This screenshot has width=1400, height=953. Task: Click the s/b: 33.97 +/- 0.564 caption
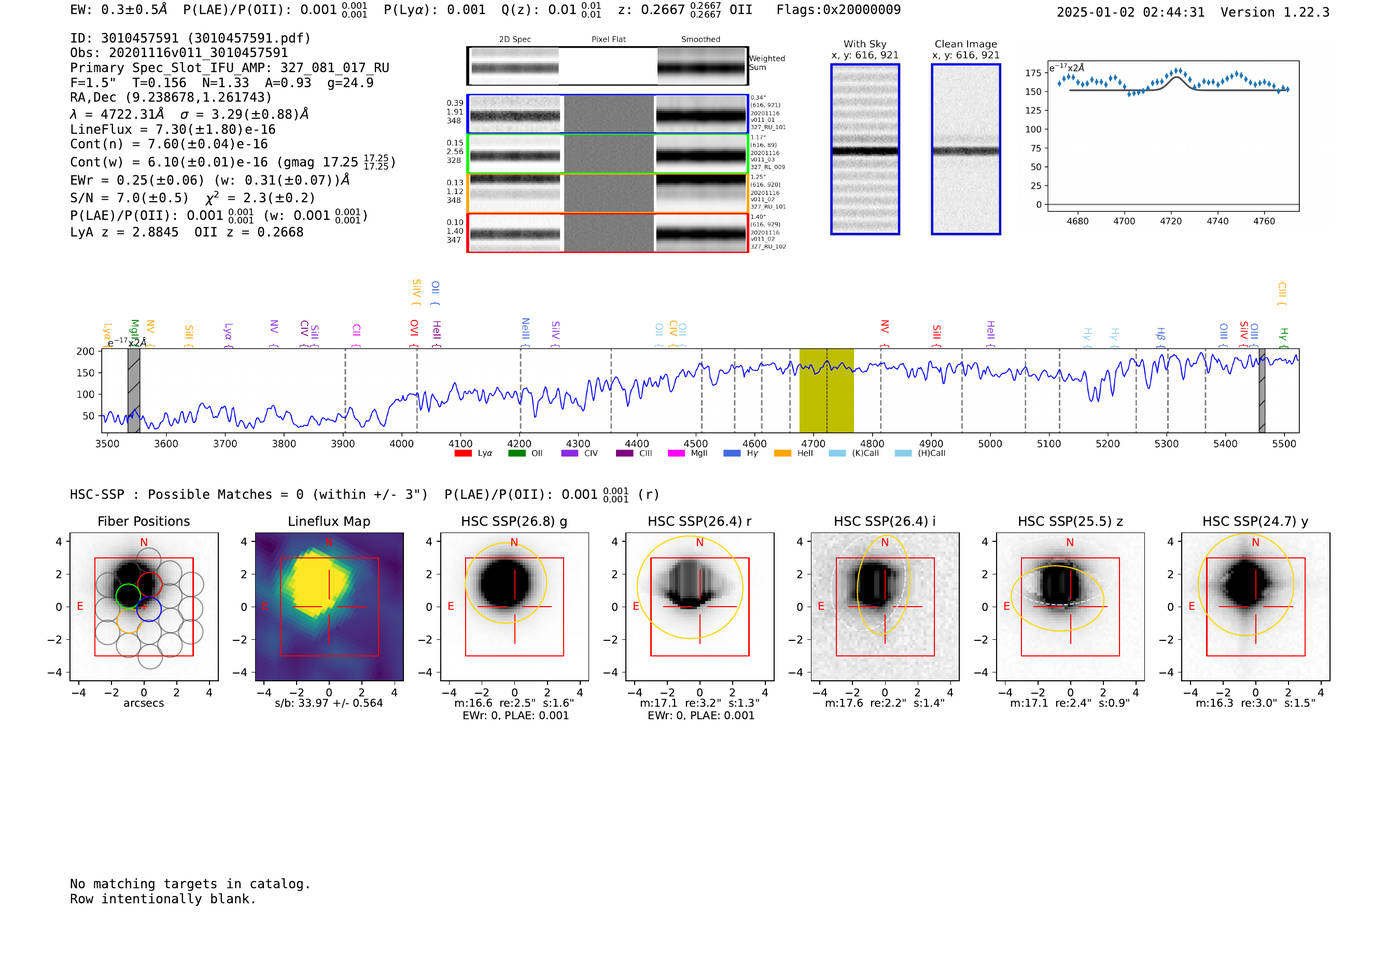[329, 703]
